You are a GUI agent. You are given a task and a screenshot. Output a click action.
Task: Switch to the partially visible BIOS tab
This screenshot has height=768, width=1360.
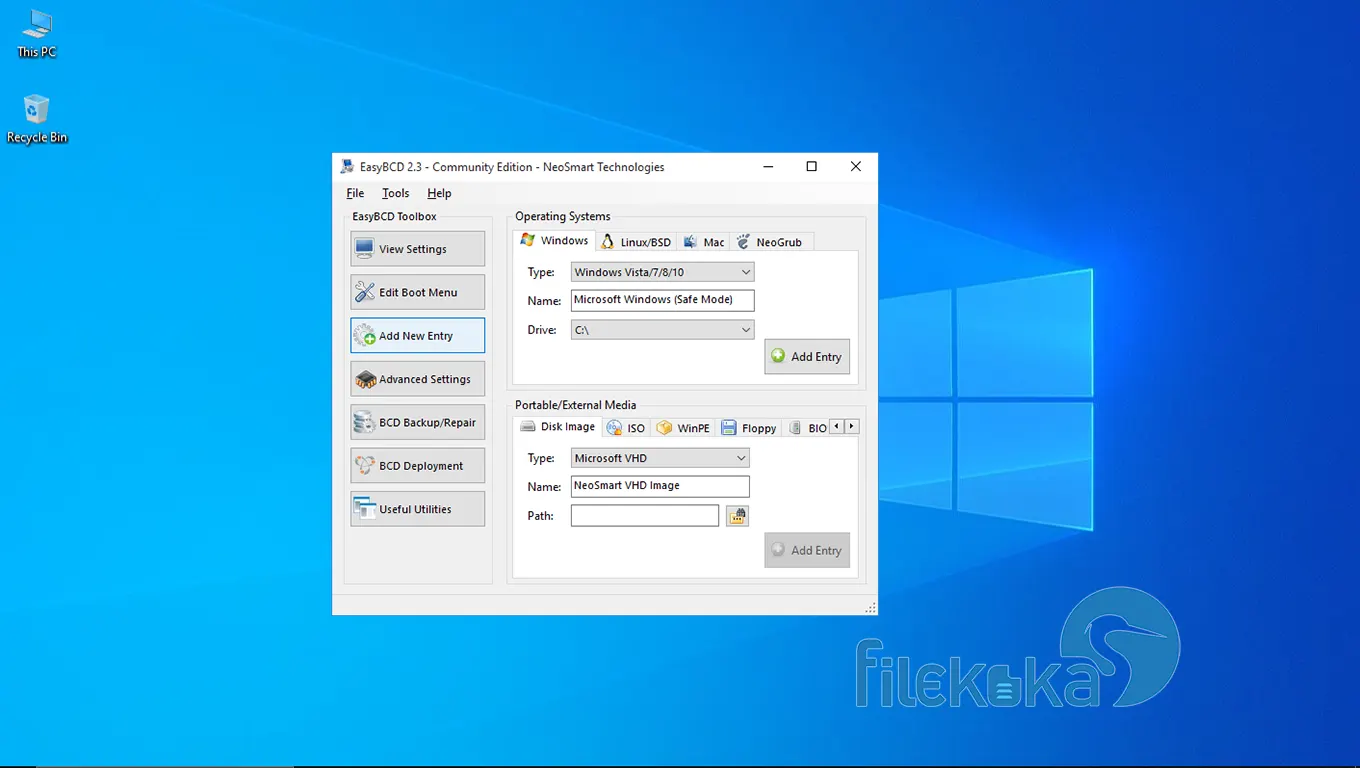click(x=807, y=428)
